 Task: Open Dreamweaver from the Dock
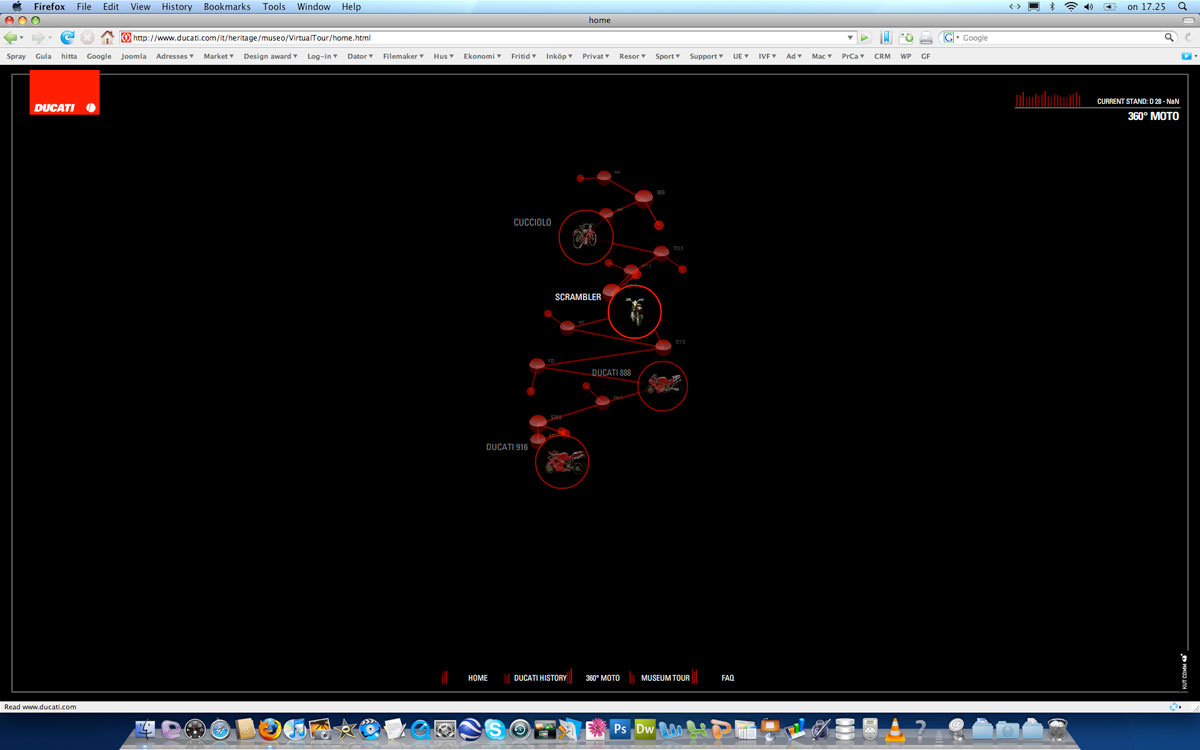[x=645, y=729]
